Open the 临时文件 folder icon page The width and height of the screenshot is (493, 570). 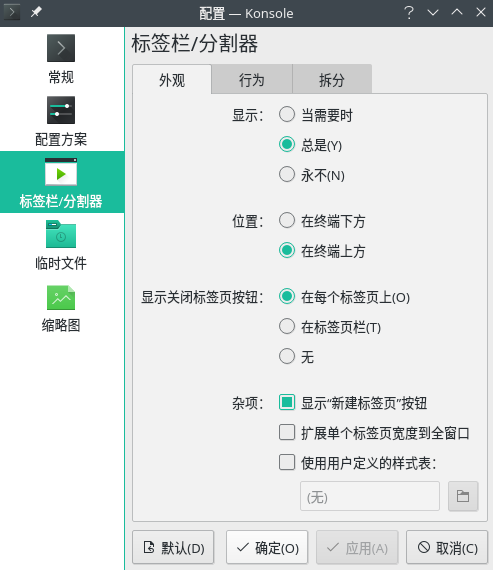click(x=61, y=234)
